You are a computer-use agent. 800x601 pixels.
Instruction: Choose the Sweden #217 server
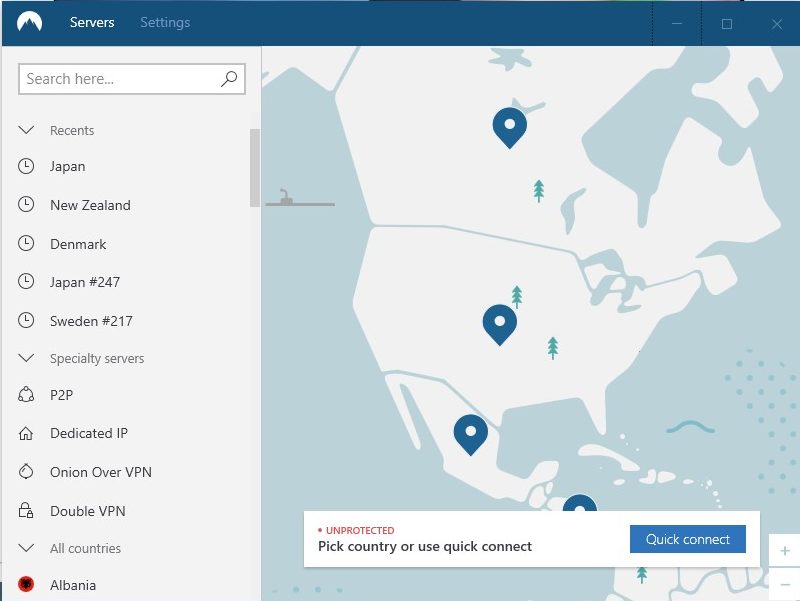click(91, 321)
